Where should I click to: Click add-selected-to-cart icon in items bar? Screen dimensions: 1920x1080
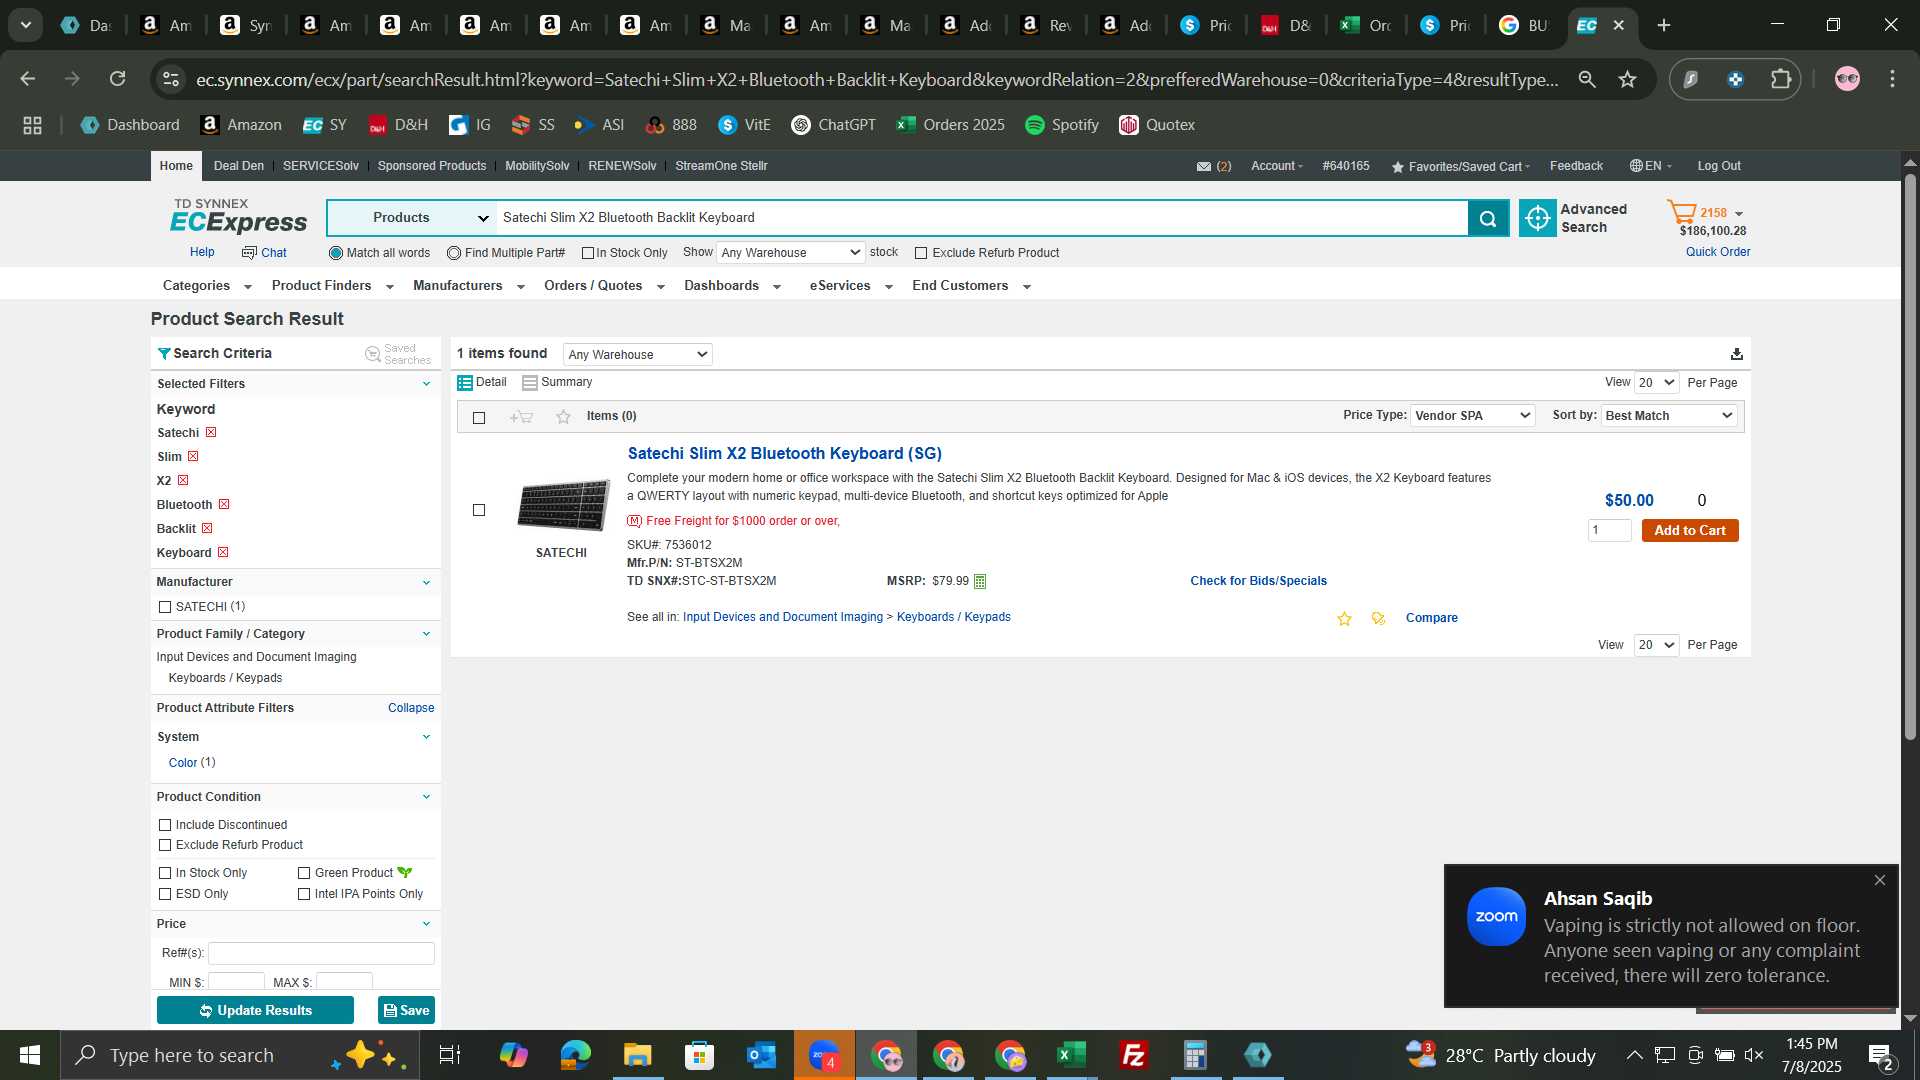[x=521, y=417]
